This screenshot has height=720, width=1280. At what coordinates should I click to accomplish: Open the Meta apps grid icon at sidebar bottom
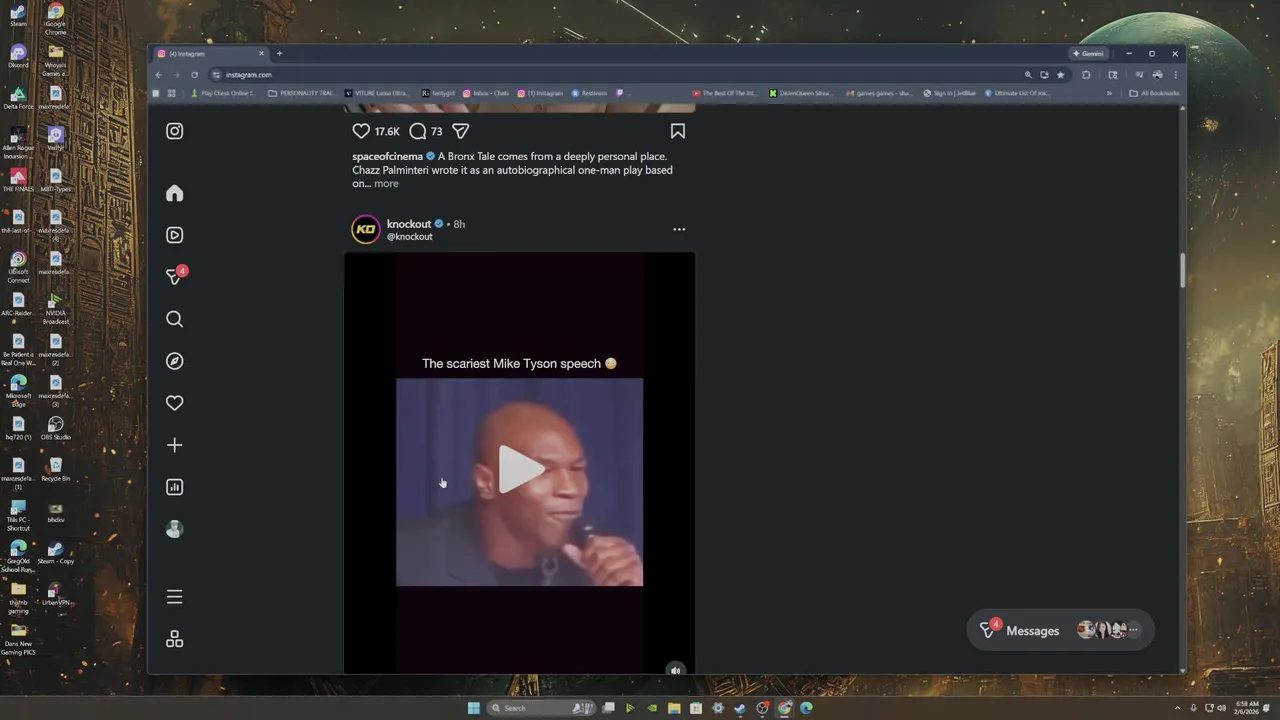[x=174, y=639]
